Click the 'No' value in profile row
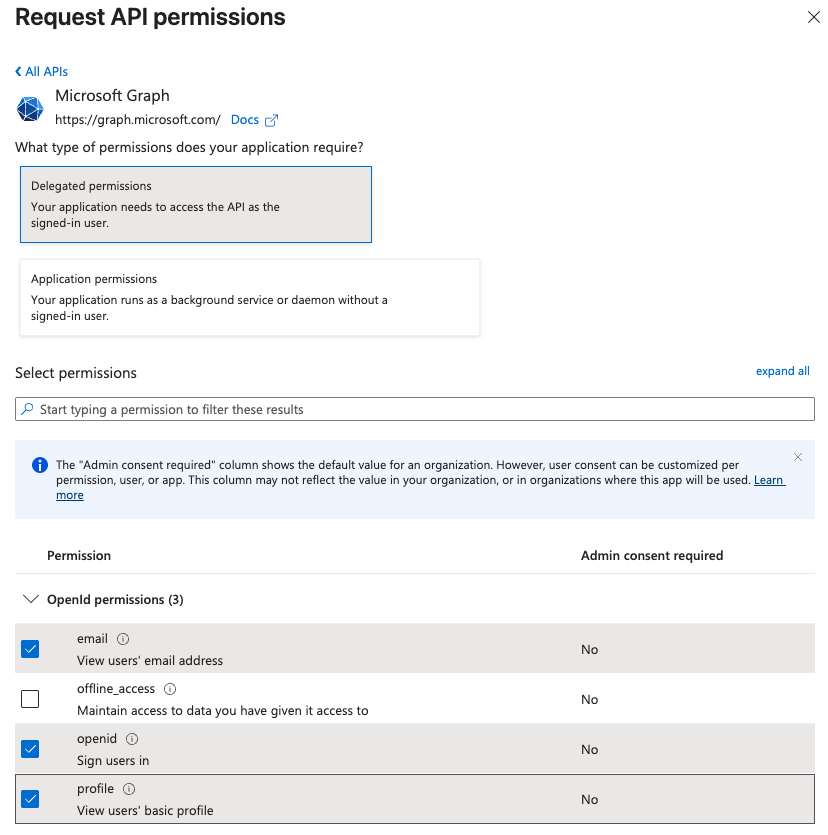Viewport: 828px width, 835px height. [x=589, y=799]
